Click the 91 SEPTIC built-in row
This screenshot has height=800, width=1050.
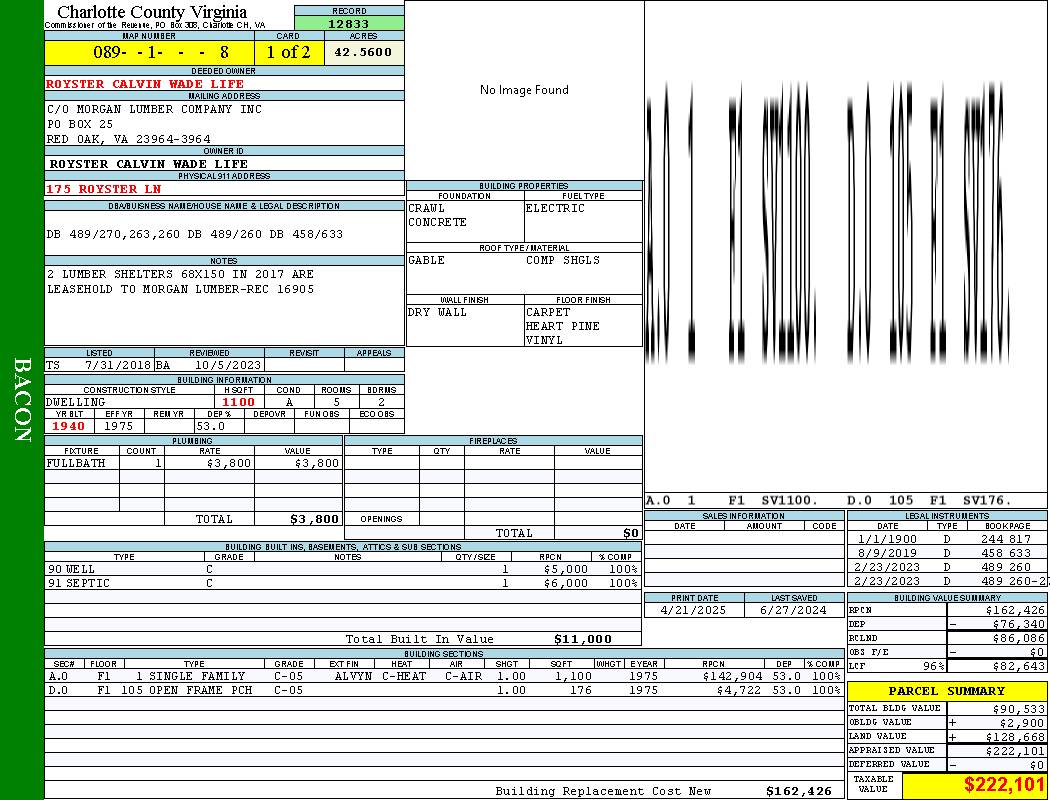[x=343, y=583]
